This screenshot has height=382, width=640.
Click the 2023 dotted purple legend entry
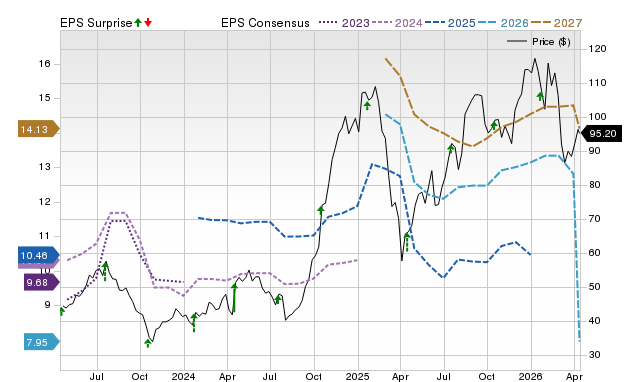click(x=344, y=23)
